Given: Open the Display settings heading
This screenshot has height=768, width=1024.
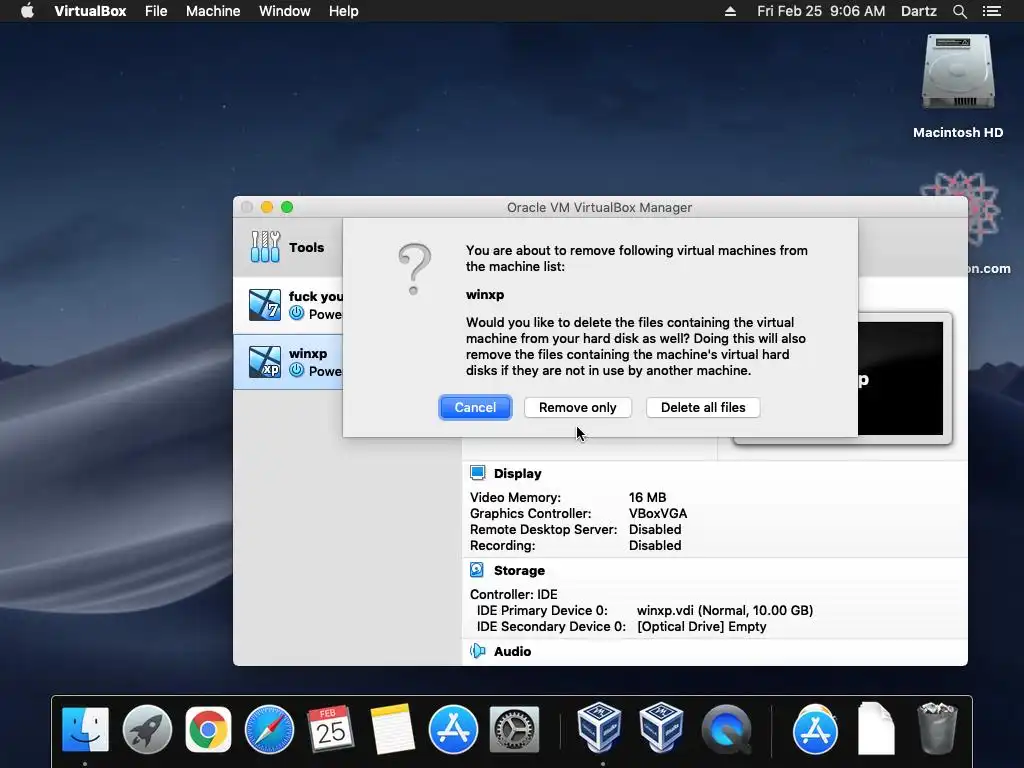Looking at the screenshot, I should [517, 473].
